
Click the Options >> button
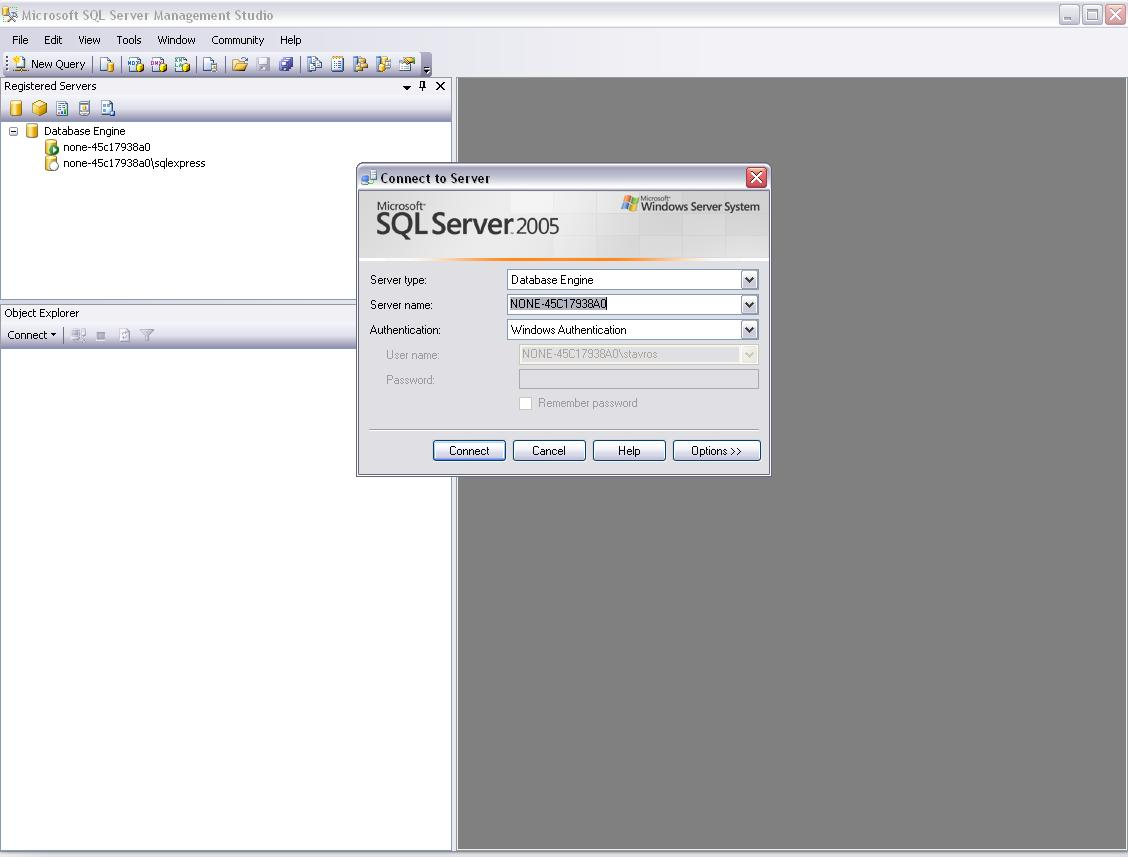coord(717,451)
